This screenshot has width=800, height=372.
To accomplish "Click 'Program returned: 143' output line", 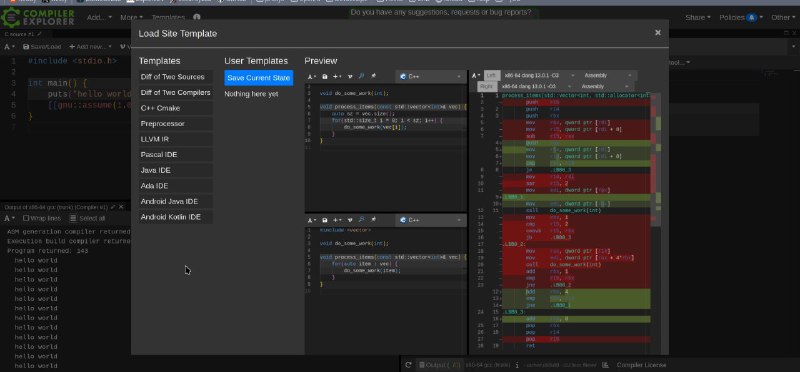I will tap(47, 251).
